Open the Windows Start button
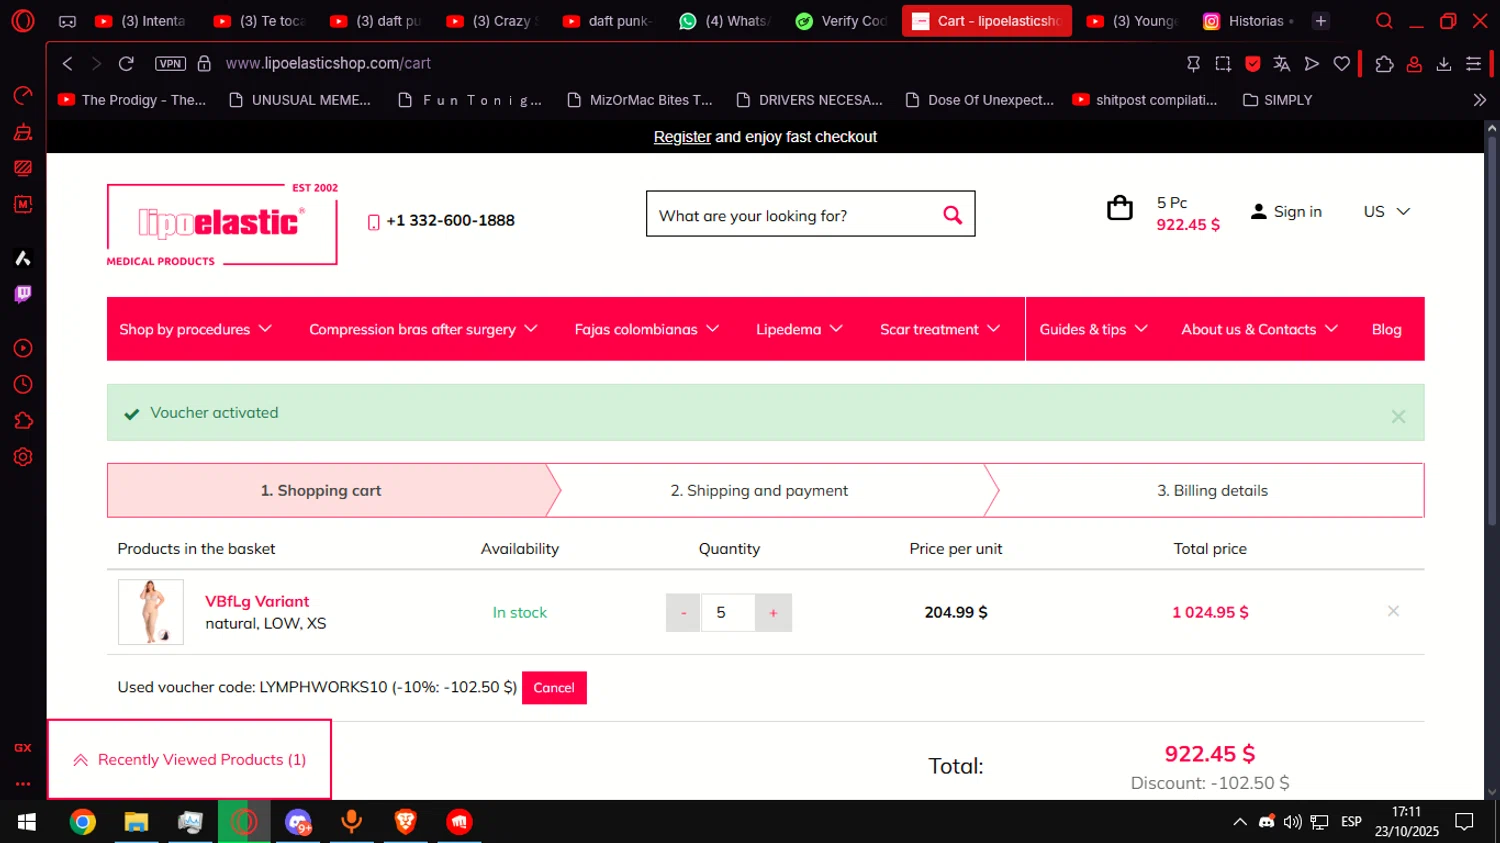1500x843 pixels. (x=27, y=822)
